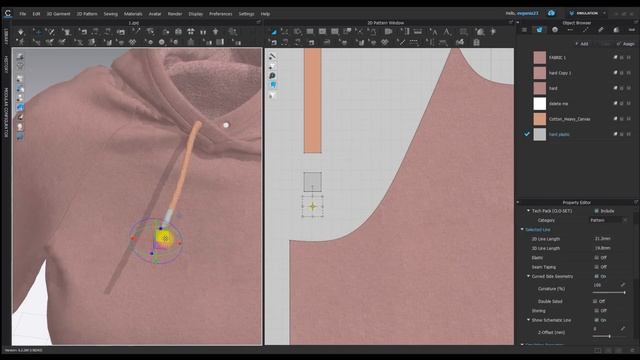Viewport: 640px width, 360px height.
Task: Collapse the Property Editor panel arrow
Action: (518, 202)
